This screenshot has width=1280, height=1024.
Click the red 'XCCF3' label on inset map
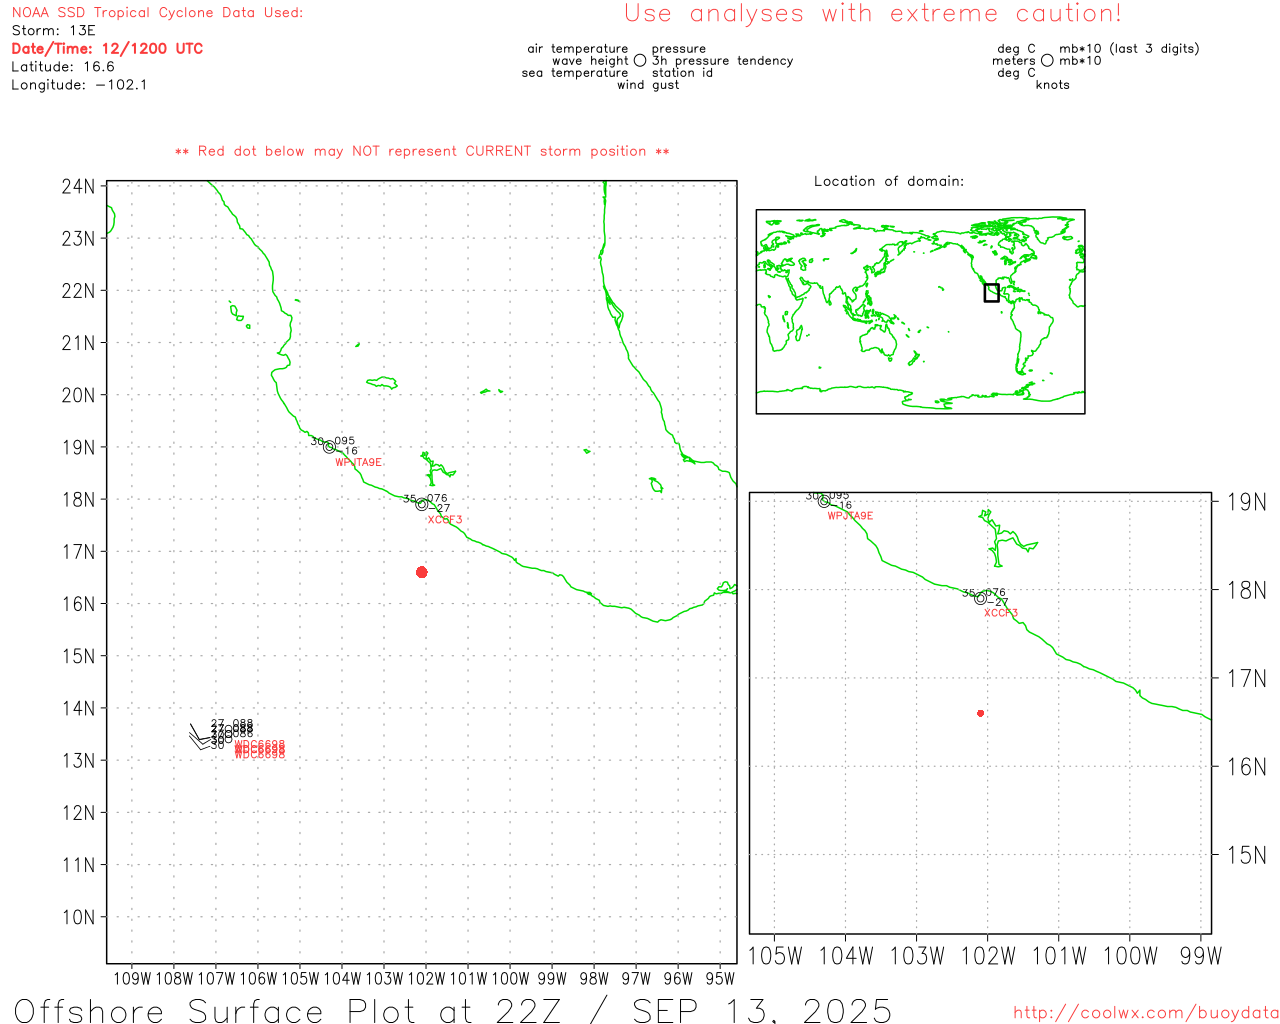(1001, 613)
